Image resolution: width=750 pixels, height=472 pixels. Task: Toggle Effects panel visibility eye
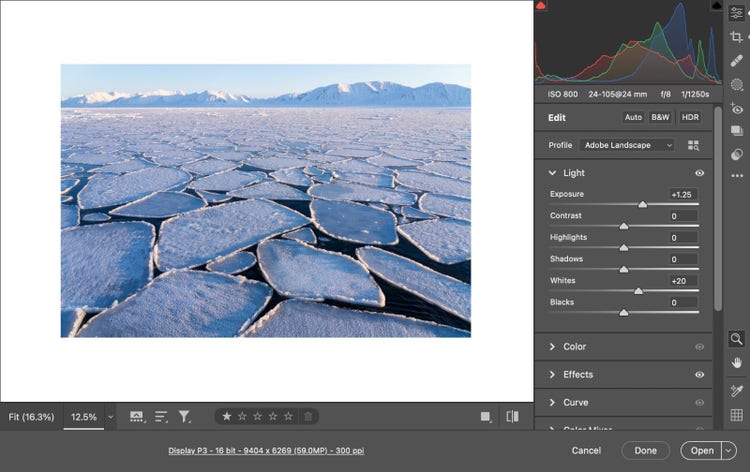coord(699,375)
